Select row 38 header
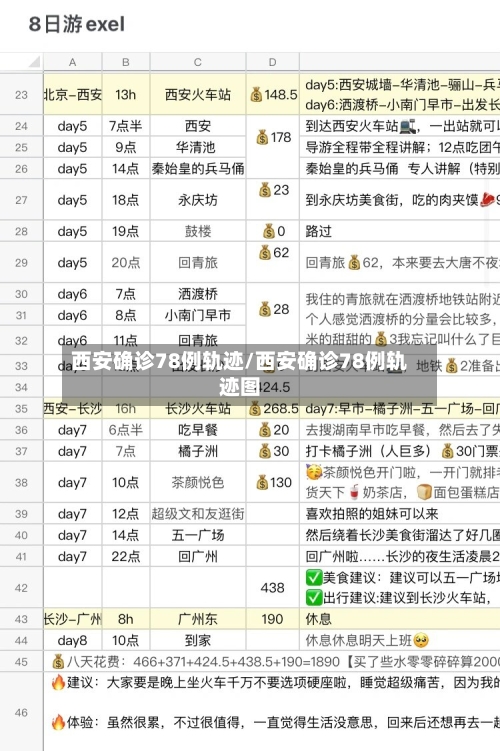500x751 pixels. pos(21,482)
